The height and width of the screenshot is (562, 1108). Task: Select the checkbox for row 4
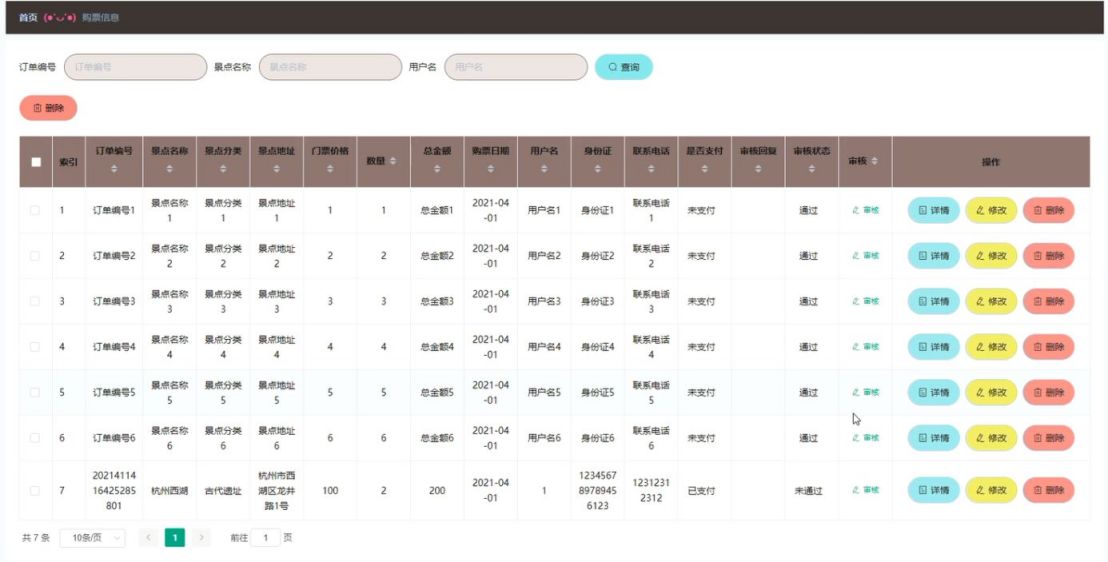pyautogui.click(x=35, y=346)
